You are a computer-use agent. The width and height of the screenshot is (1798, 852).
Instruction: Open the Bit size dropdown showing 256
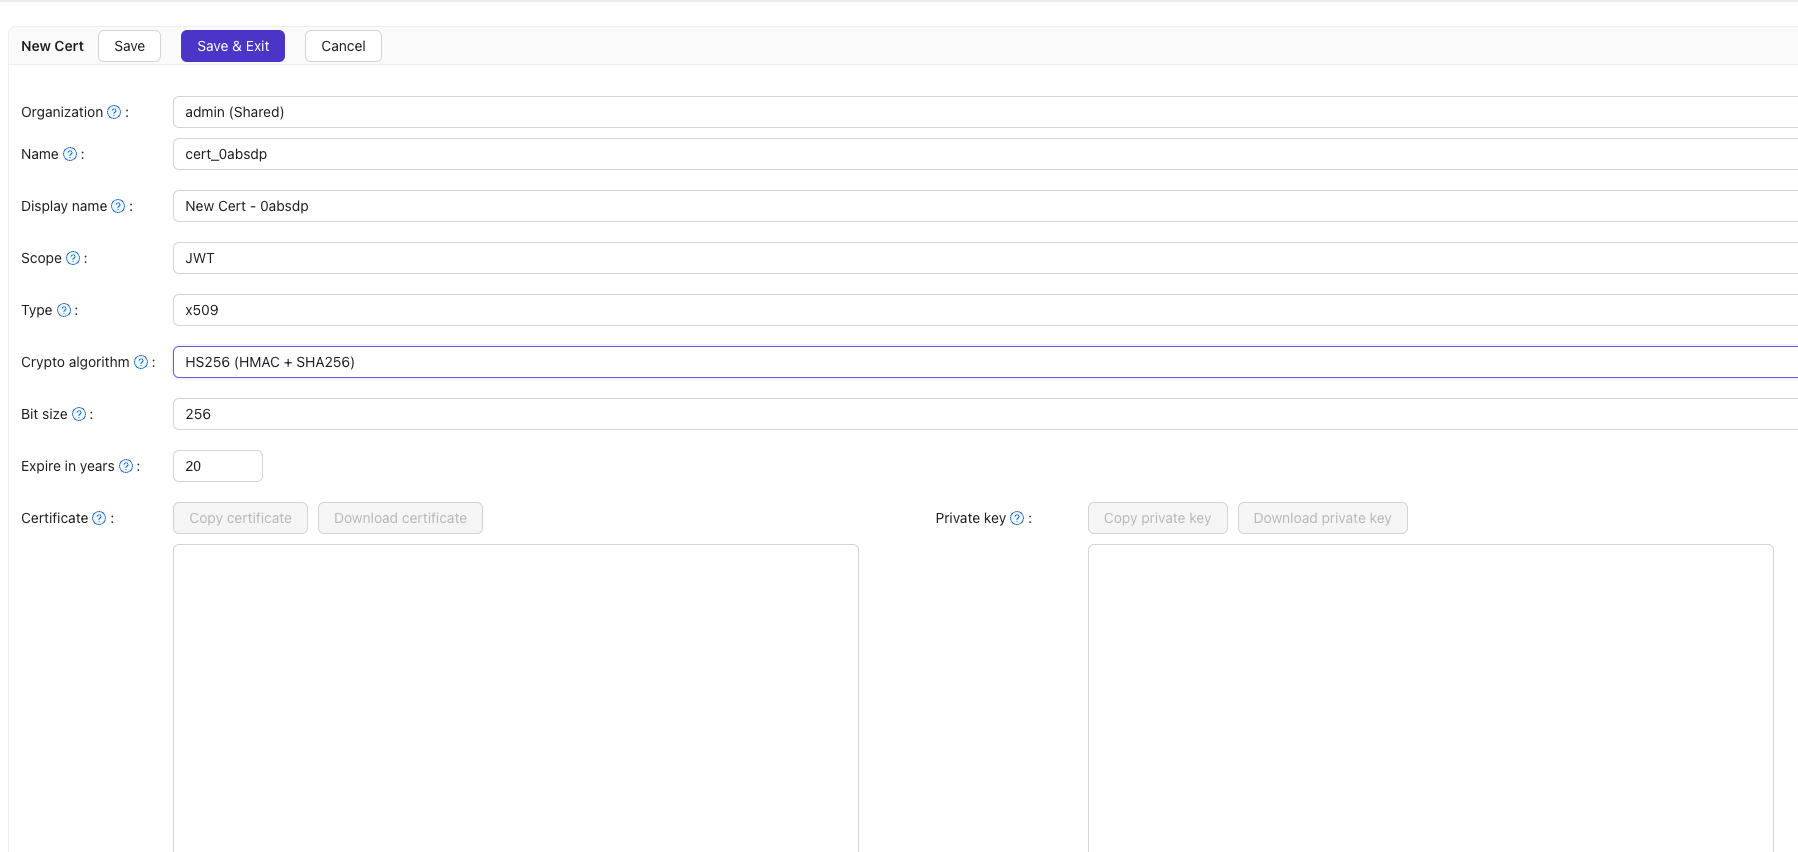[985, 414]
